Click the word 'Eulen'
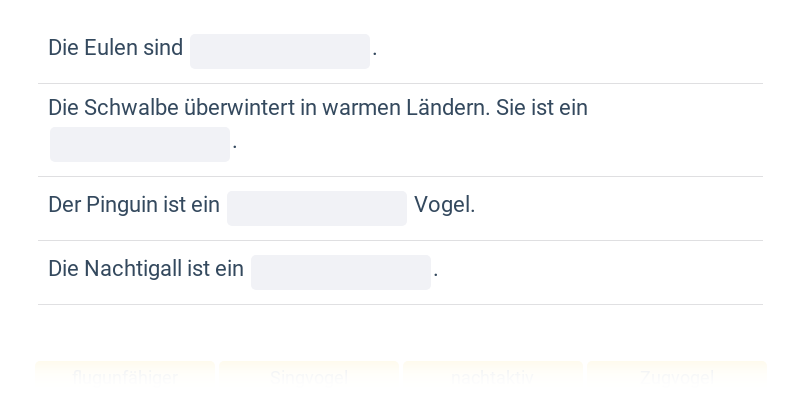 point(111,48)
